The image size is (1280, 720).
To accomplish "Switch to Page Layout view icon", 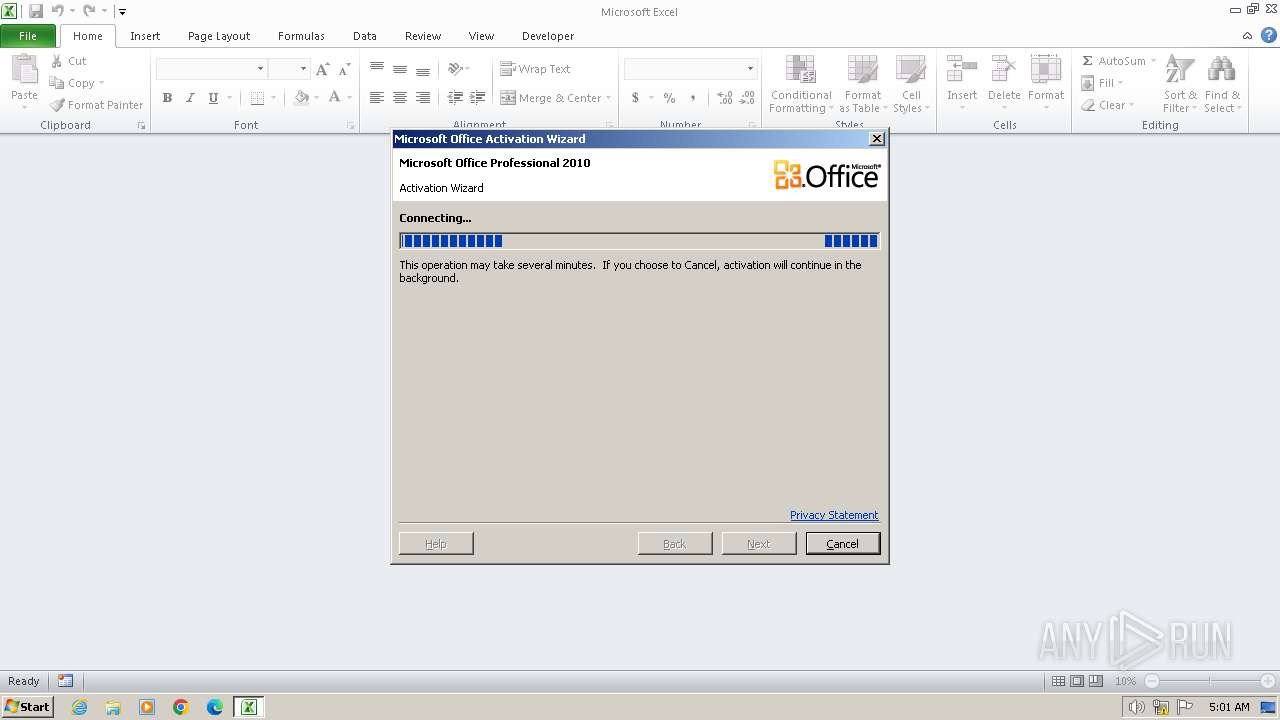I will pyautogui.click(x=1077, y=681).
